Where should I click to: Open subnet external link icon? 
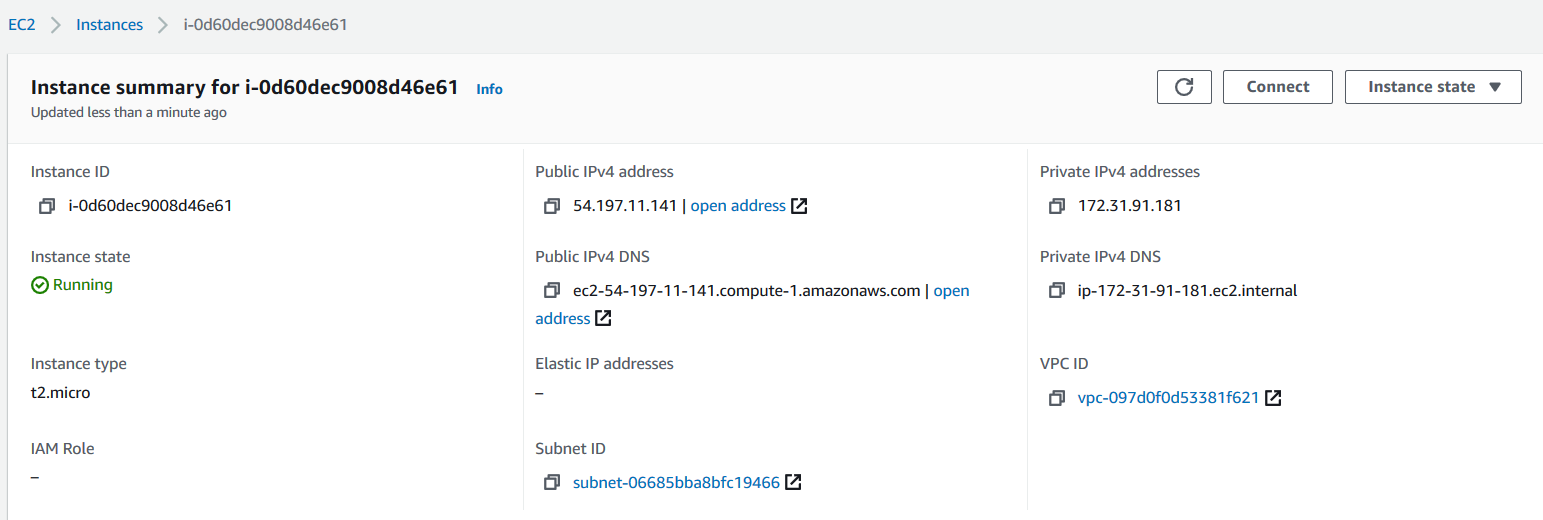(x=793, y=483)
